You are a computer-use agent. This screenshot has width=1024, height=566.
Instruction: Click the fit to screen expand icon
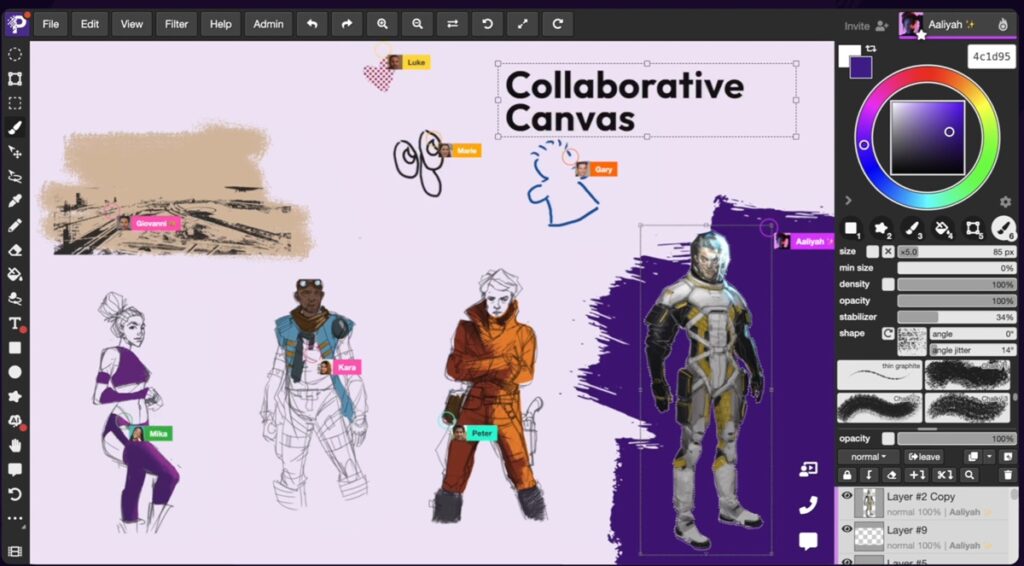(522, 24)
